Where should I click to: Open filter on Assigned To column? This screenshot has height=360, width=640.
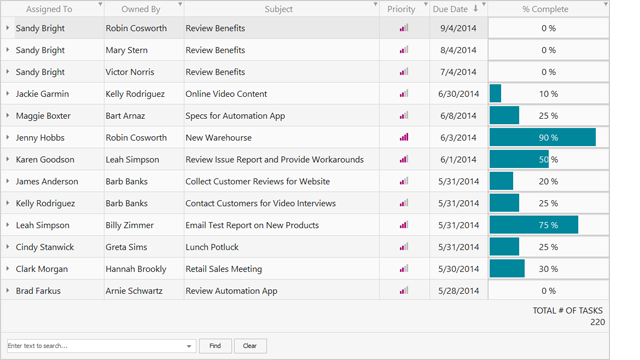100,4
